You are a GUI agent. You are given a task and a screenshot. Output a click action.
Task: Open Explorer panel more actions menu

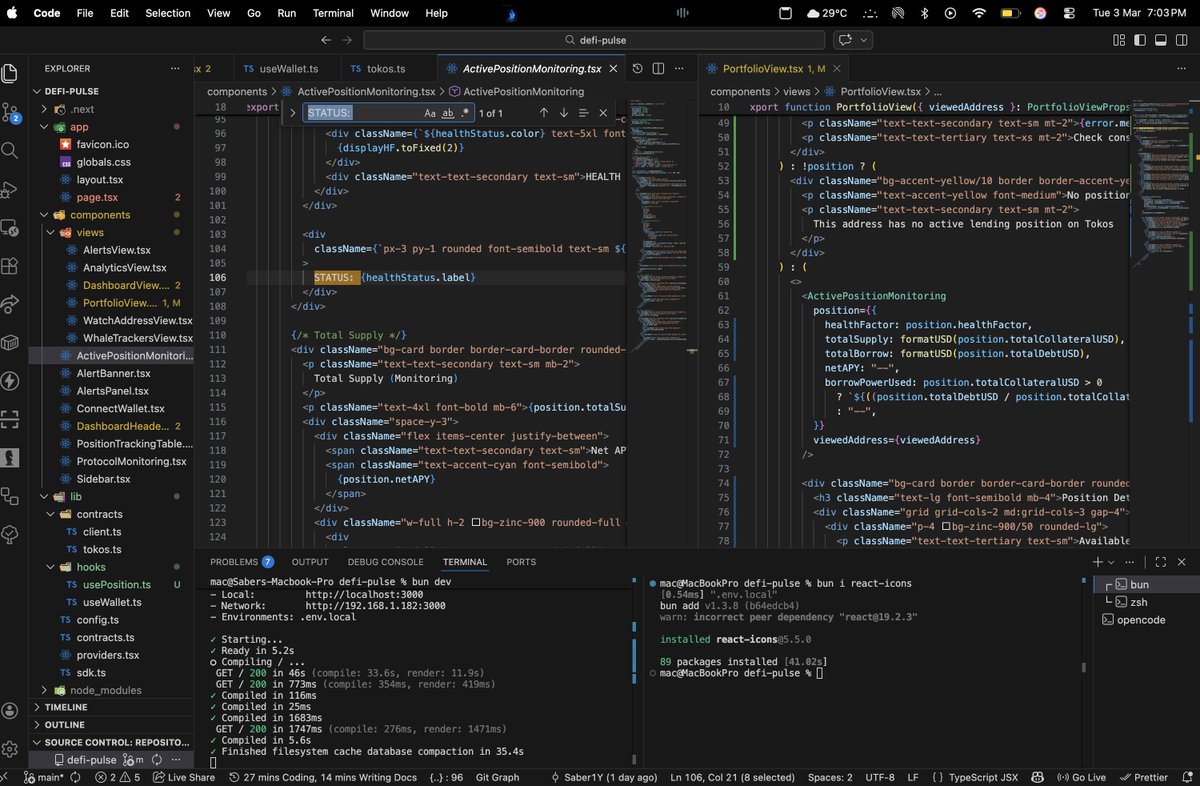coord(176,69)
